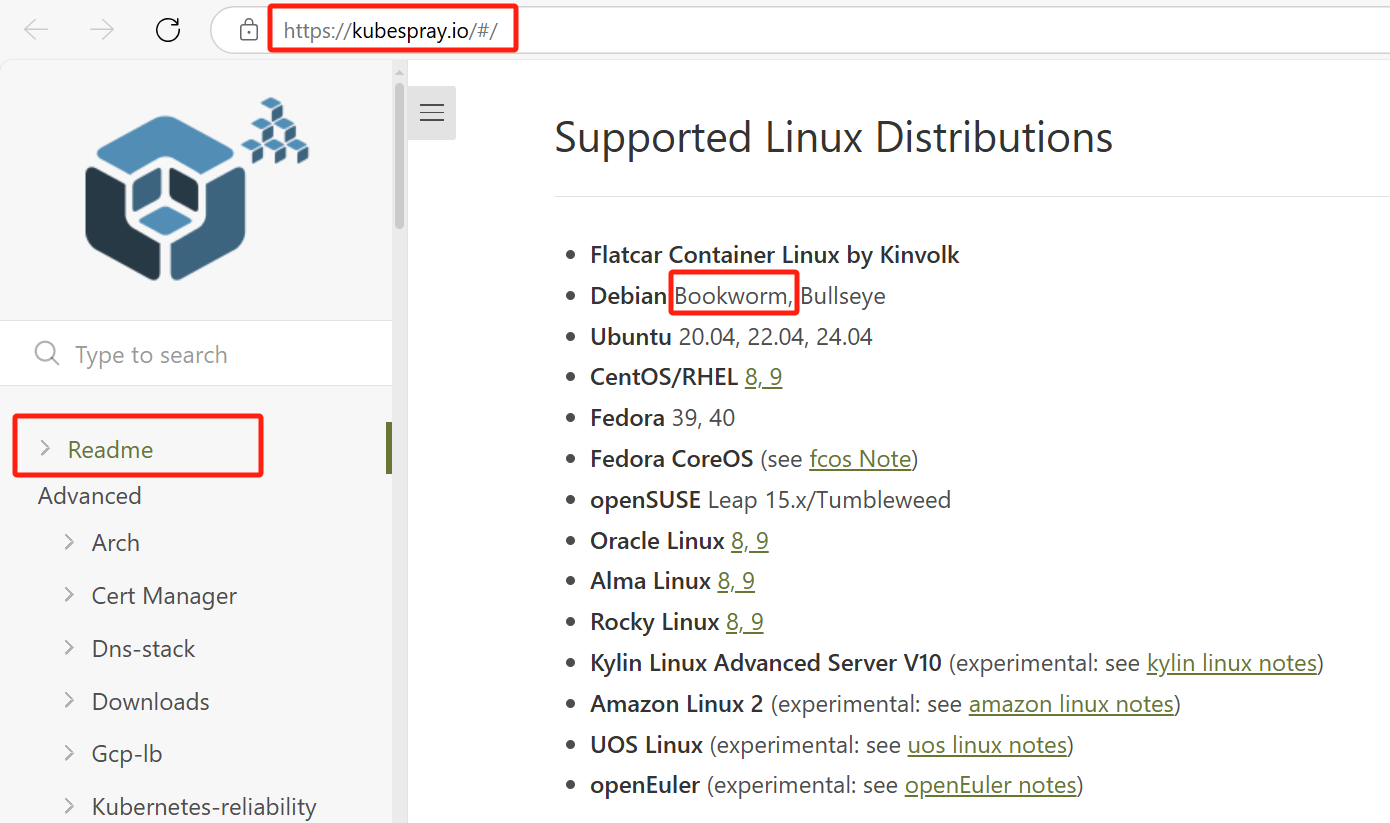Follow the Oracle Linux '8, 9' link

[x=750, y=541]
